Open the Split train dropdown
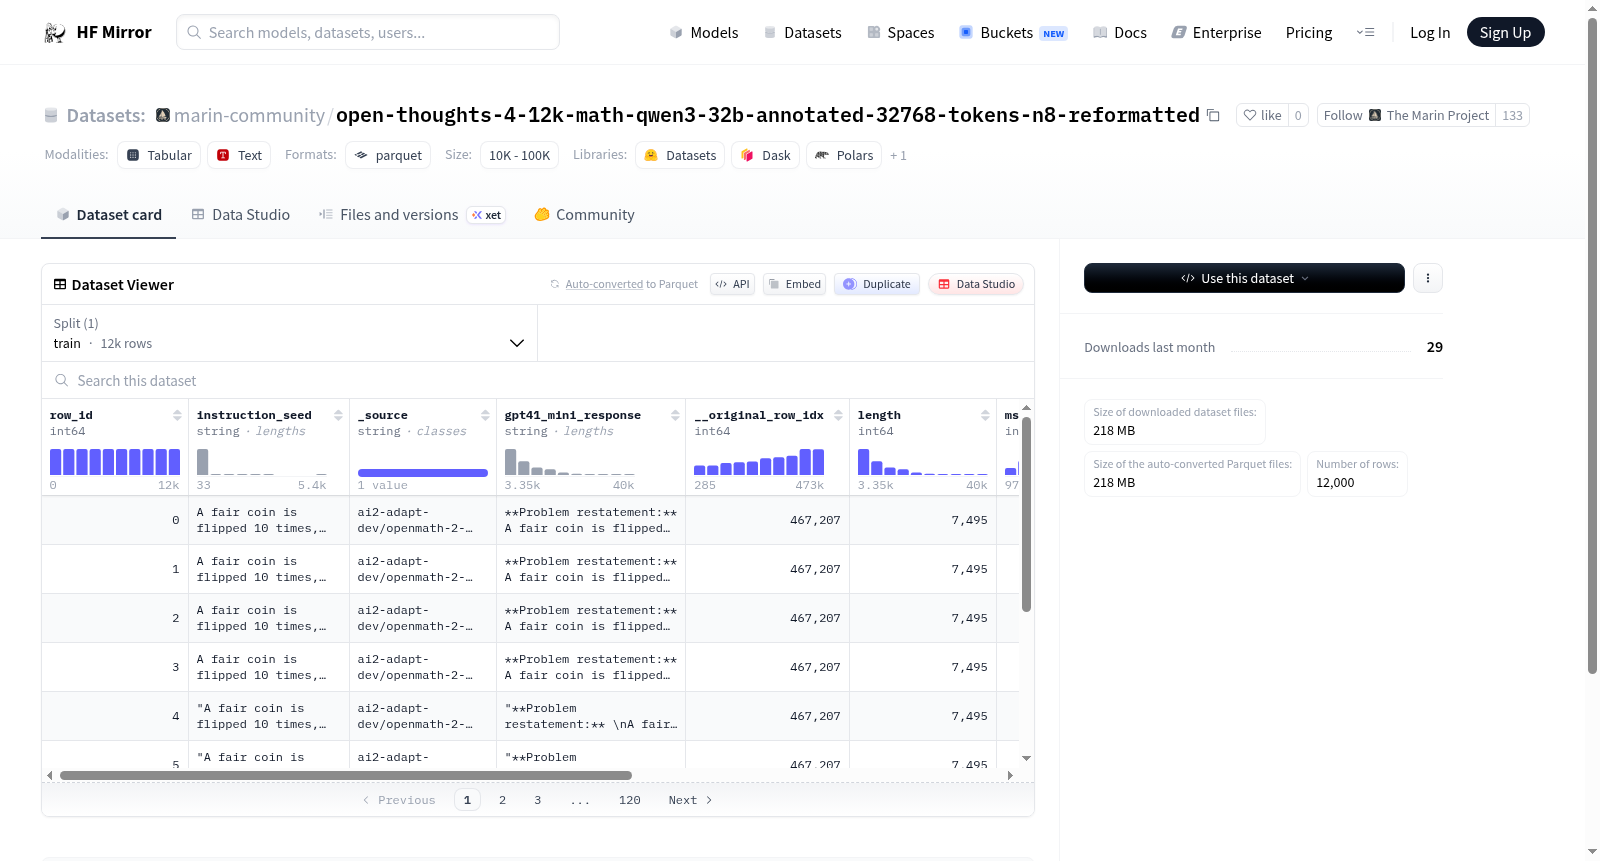Viewport: 1600px width, 861px height. point(290,333)
